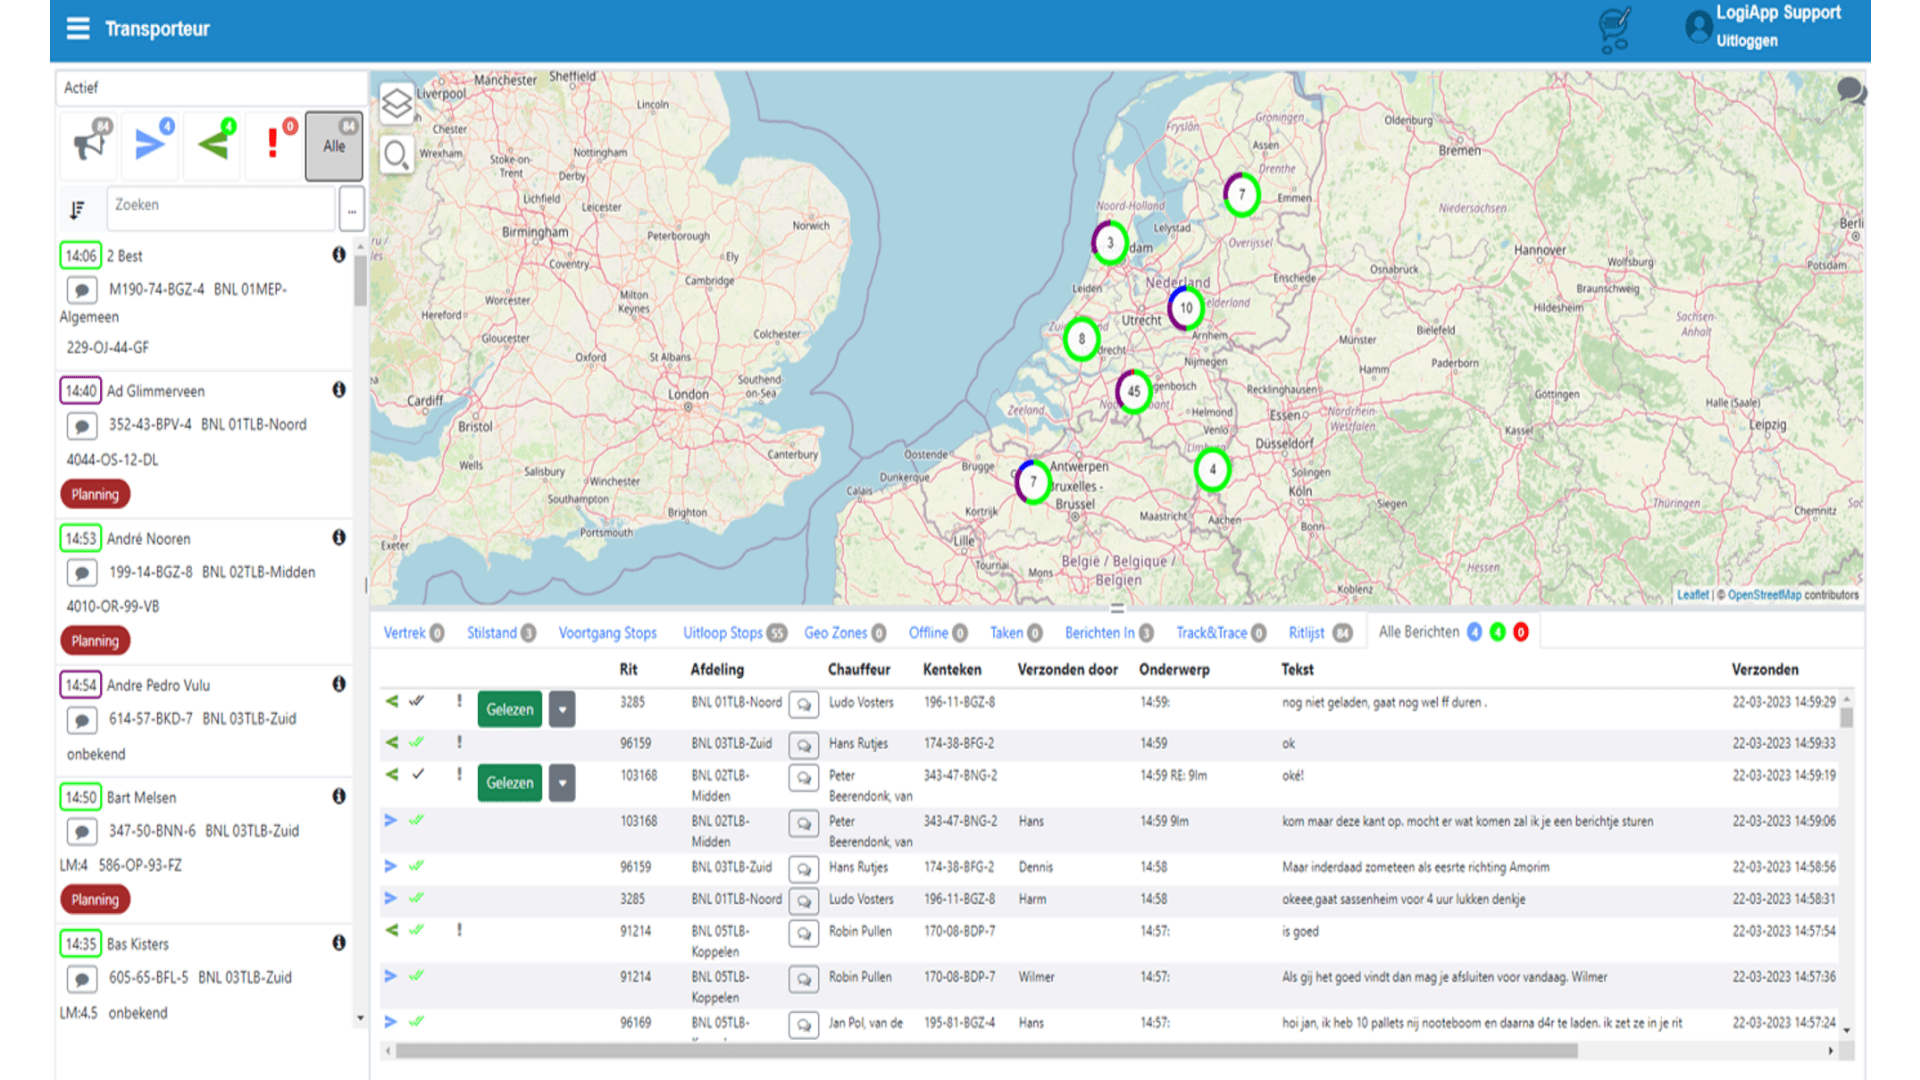Toggle the red exclamation urgent filter
1920x1080 pixels.
tap(273, 145)
